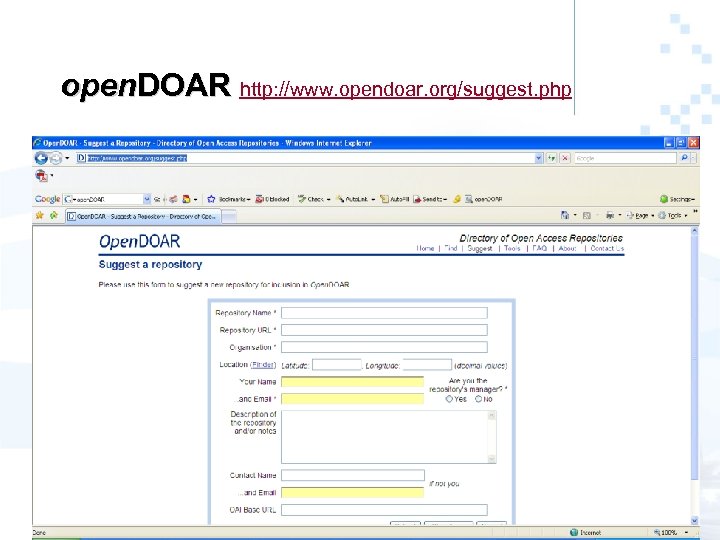Screen dimensions: 720x540
Task: Click the Google toolbar search field
Action: click(x=103, y=199)
